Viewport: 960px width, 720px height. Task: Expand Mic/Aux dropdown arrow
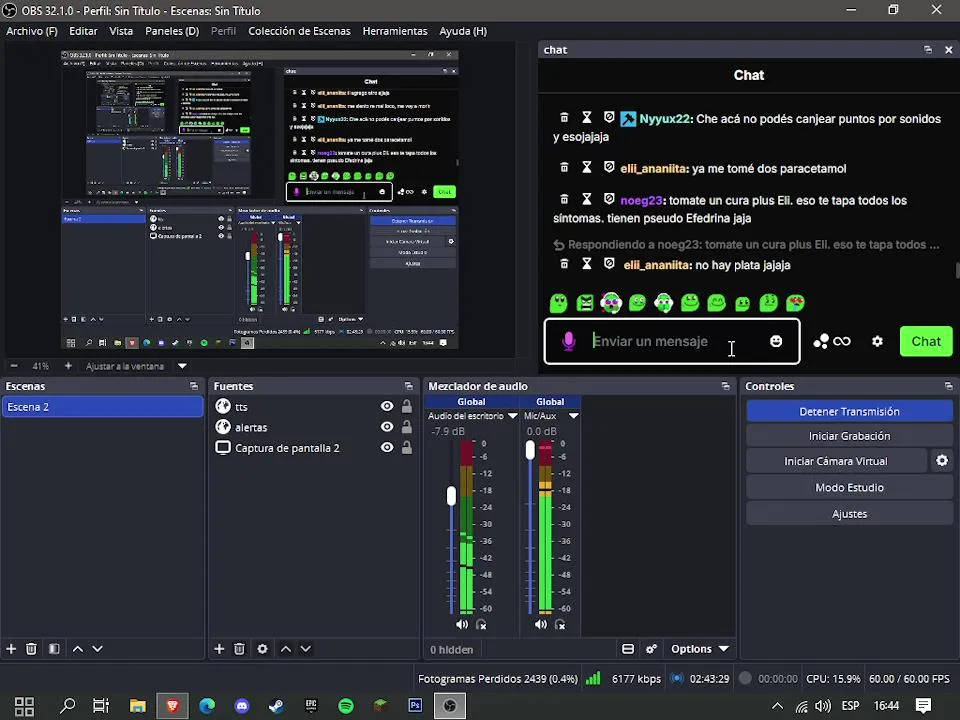tap(574, 416)
